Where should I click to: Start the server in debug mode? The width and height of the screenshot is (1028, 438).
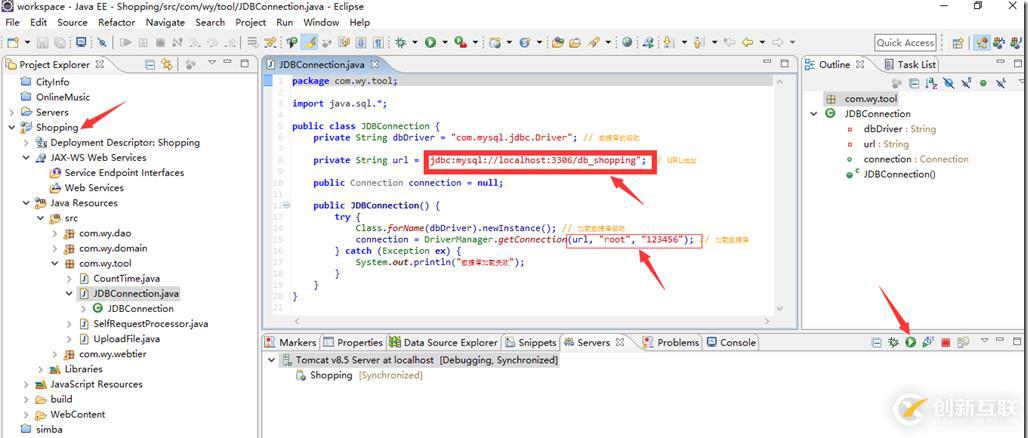[893, 342]
